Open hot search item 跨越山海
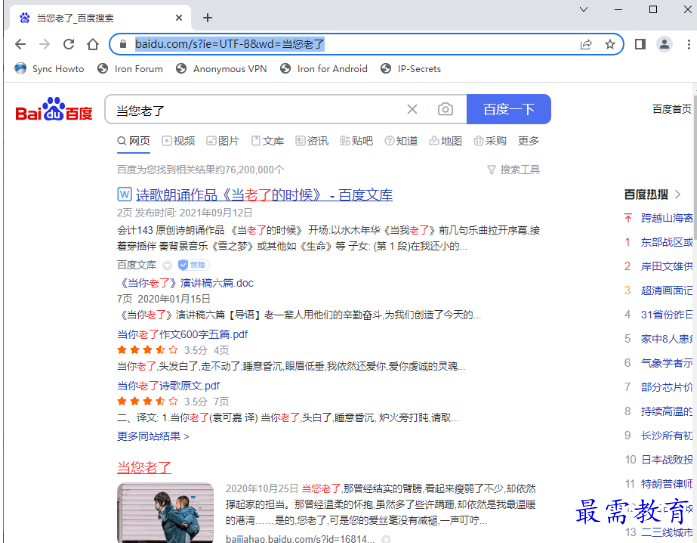Viewport: 697px width, 543px height. tap(666, 218)
